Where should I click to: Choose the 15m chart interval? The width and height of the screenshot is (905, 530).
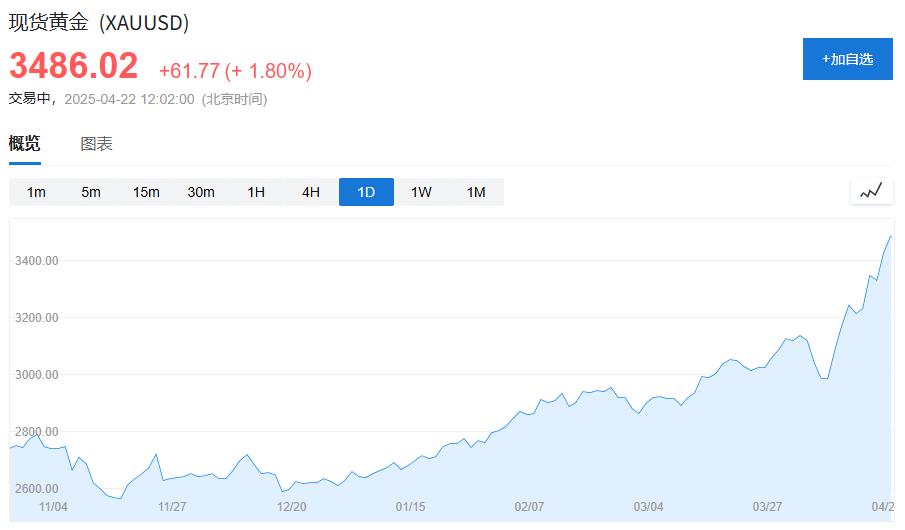[146, 192]
